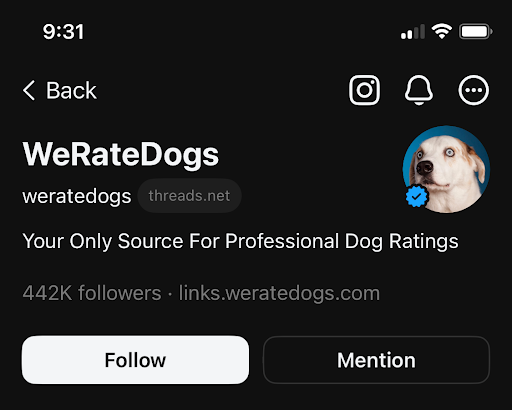Viewport: 512px width, 410px height.
Task: Tap the Back text label
Action: tap(71, 90)
